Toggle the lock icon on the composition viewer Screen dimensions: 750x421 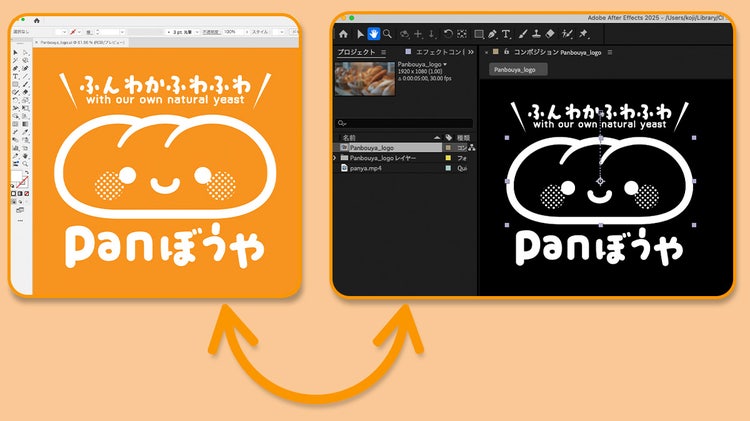pyautogui.click(x=506, y=52)
